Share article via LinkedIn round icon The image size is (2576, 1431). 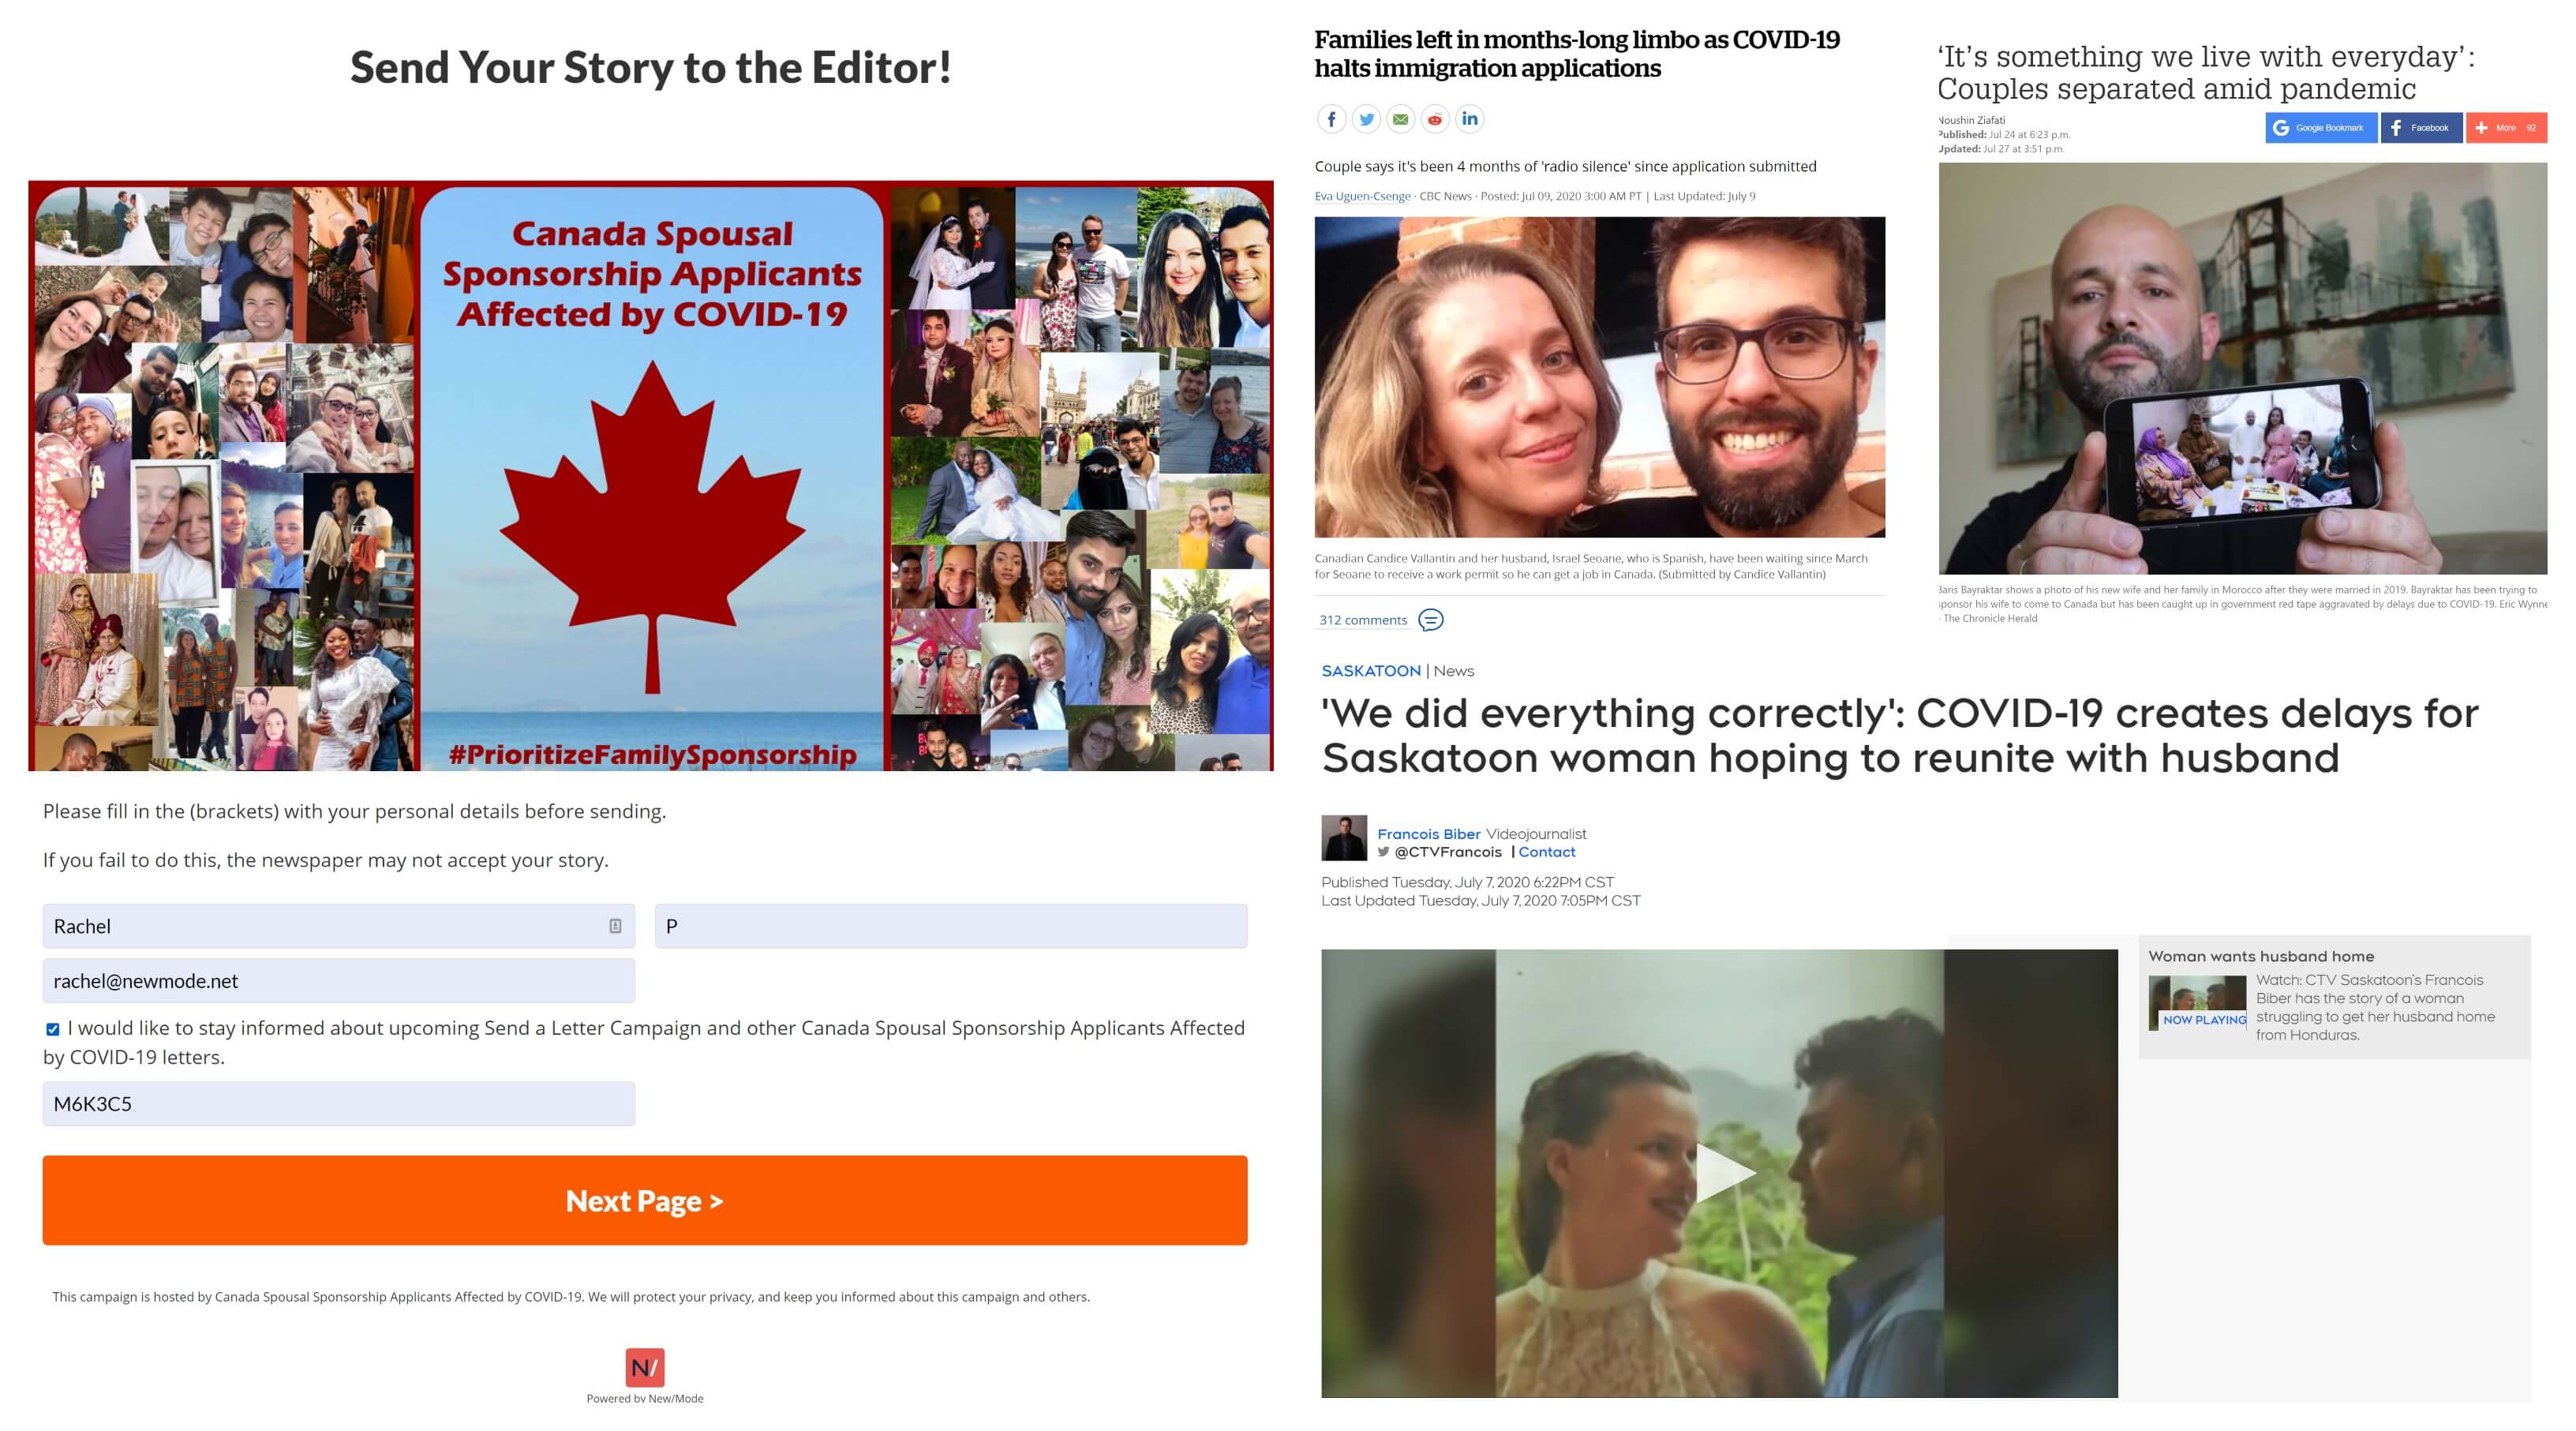pyautogui.click(x=1470, y=119)
